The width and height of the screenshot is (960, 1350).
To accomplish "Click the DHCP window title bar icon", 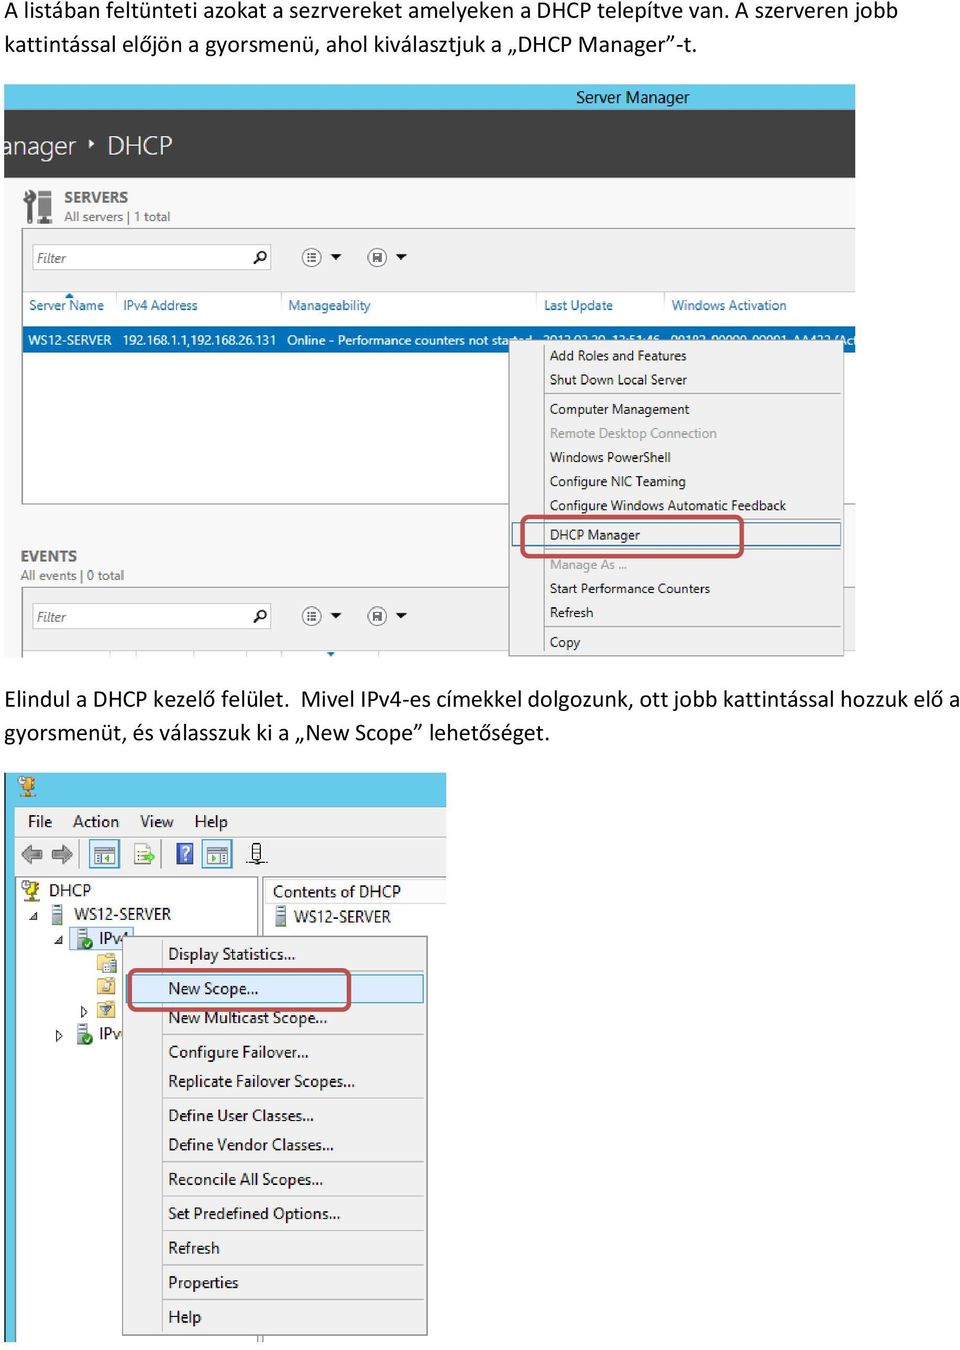I will (x=27, y=787).
